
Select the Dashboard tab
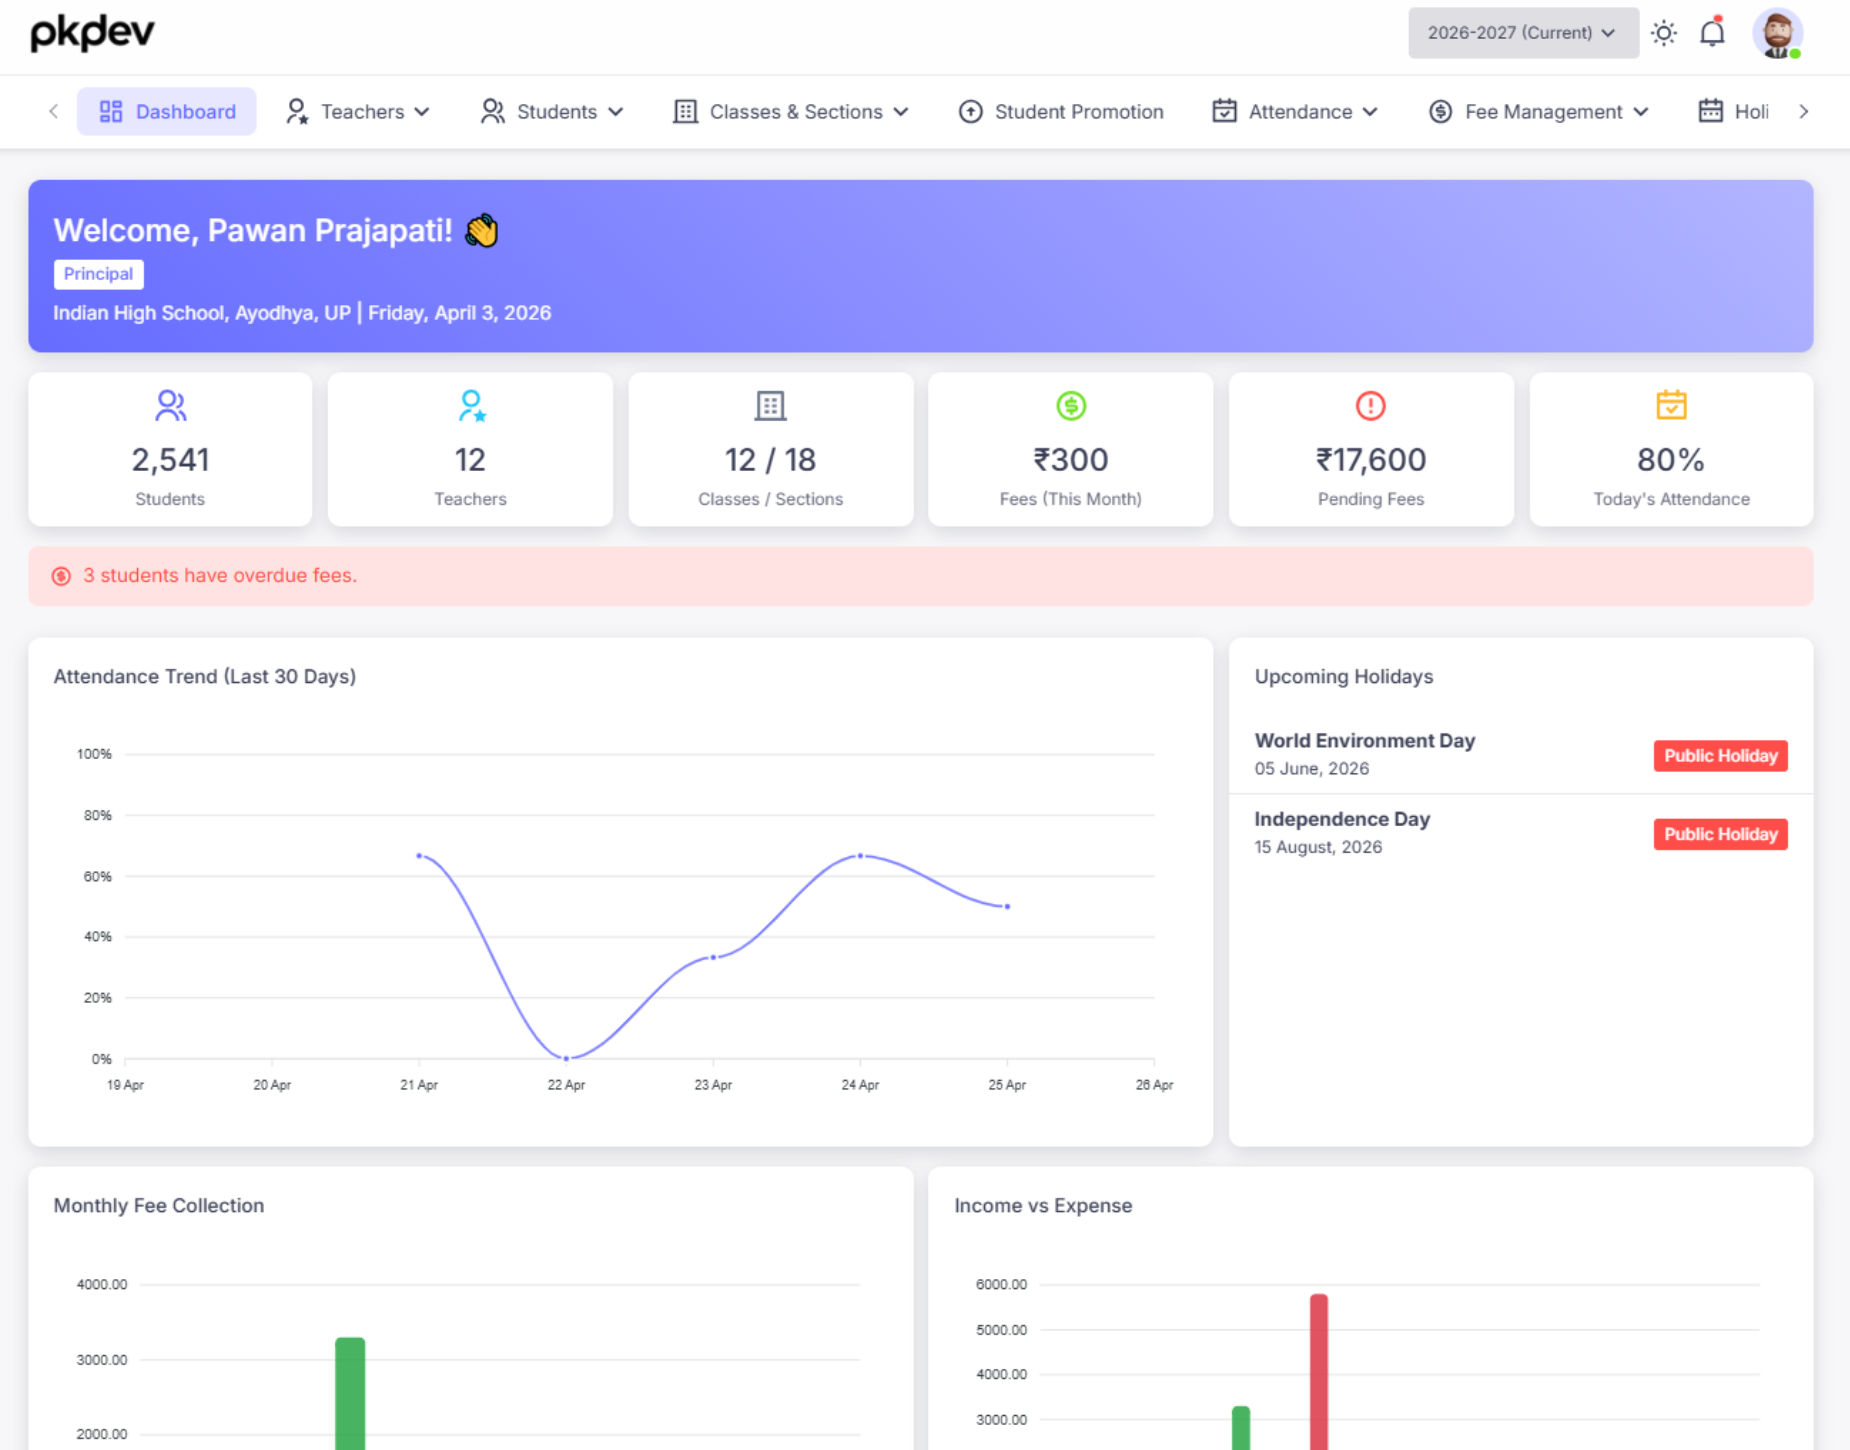[x=167, y=111]
